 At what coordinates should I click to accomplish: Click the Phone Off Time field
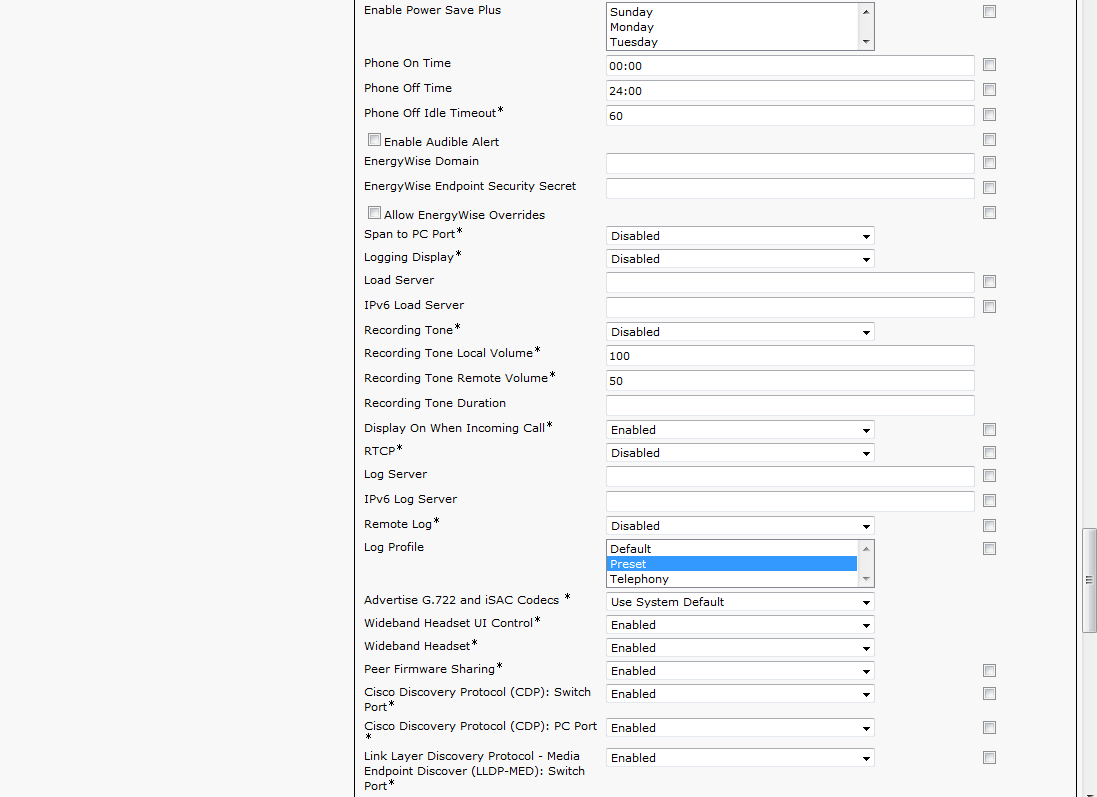[x=790, y=91]
